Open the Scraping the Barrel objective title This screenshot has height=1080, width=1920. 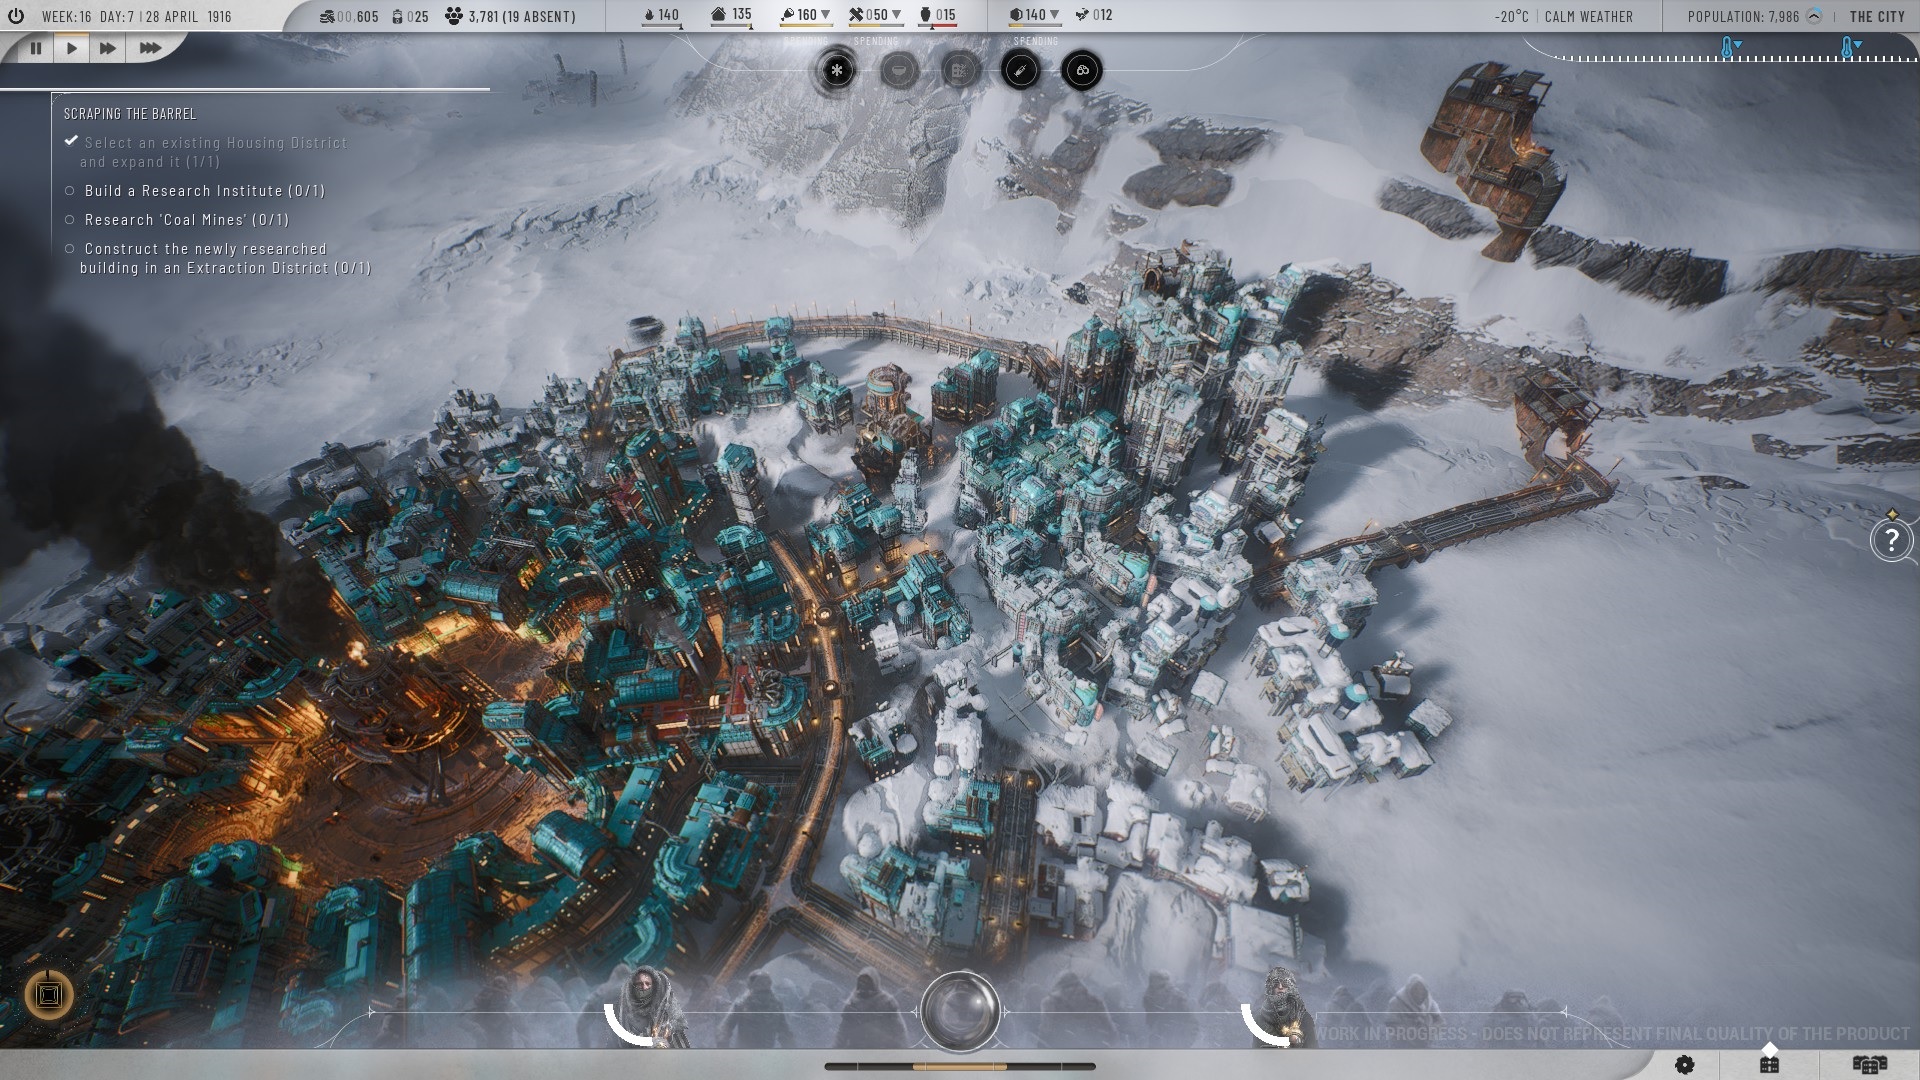point(130,114)
